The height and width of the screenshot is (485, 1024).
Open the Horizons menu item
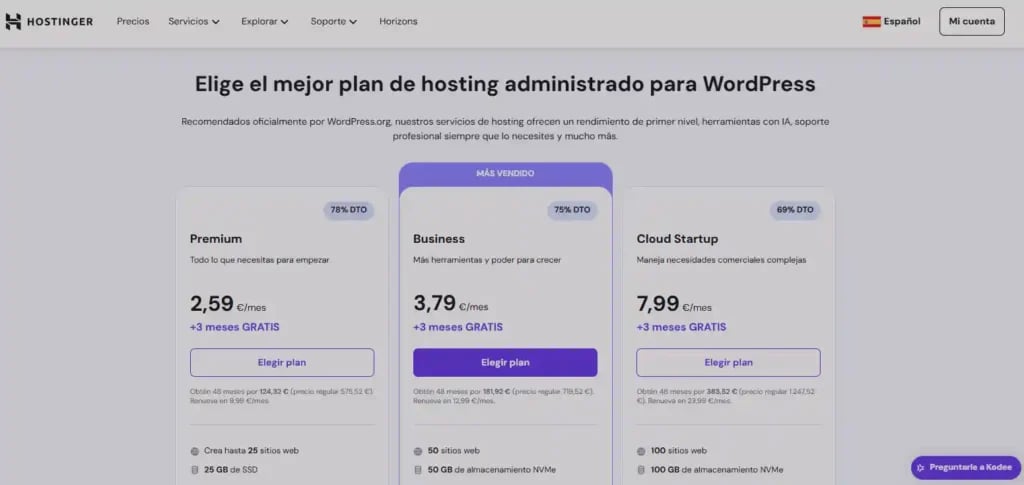(x=398, y=22)
